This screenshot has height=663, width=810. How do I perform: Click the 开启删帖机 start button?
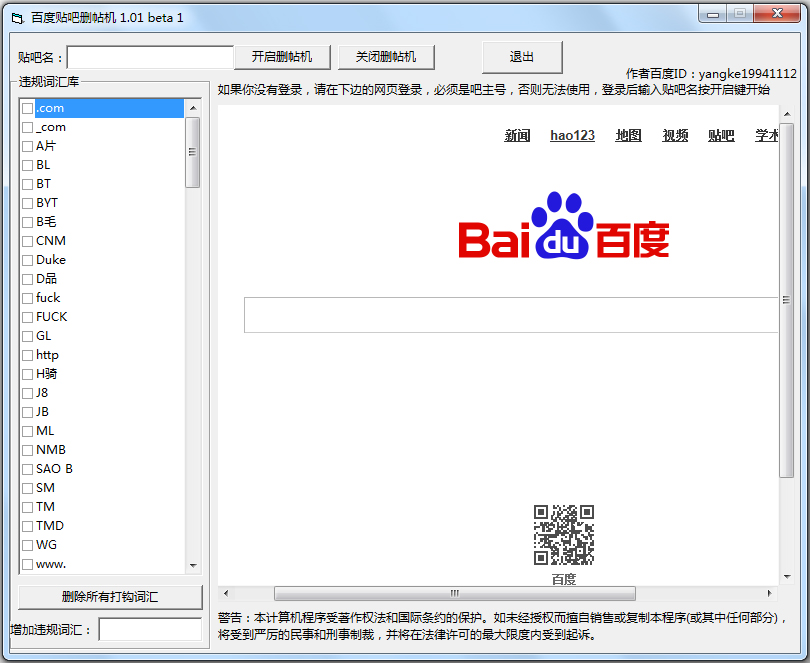point(282,57)
